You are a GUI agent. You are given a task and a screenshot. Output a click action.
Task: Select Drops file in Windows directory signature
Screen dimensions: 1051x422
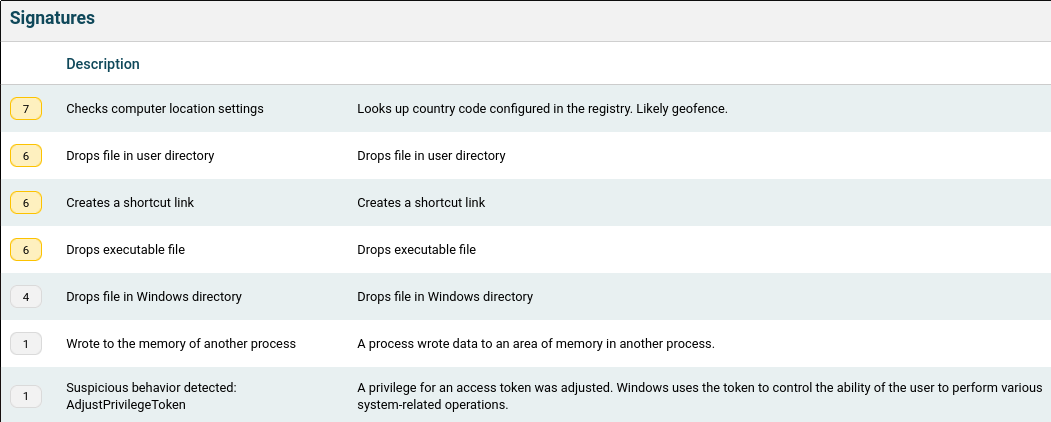click(154, 297)
